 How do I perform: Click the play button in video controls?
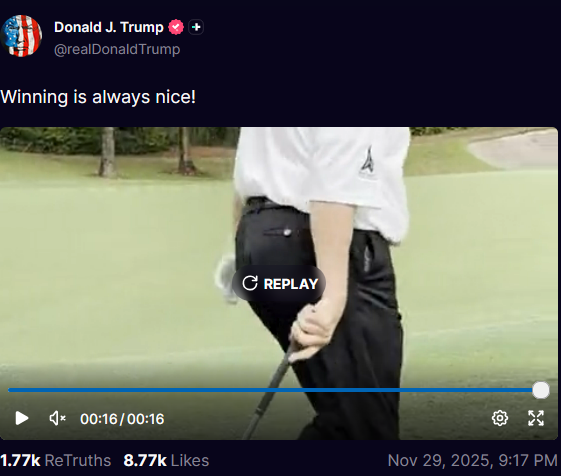point(22,418)
